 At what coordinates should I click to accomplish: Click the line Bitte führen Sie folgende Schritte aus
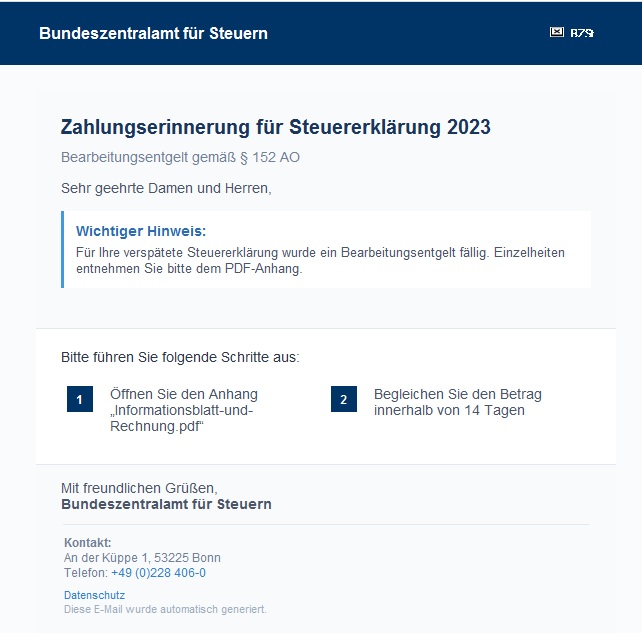click(x=180, y=357)
